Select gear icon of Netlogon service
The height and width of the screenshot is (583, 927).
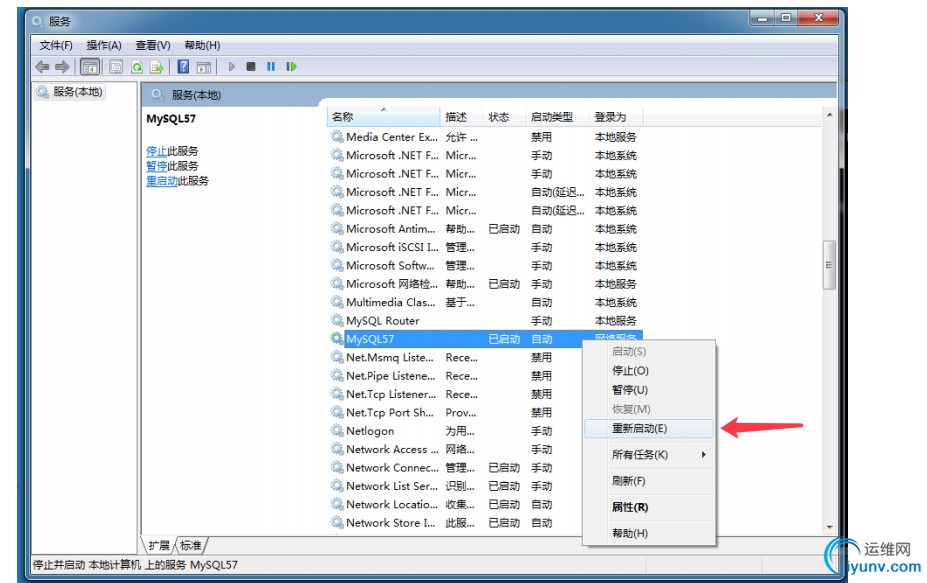(337, 430)
